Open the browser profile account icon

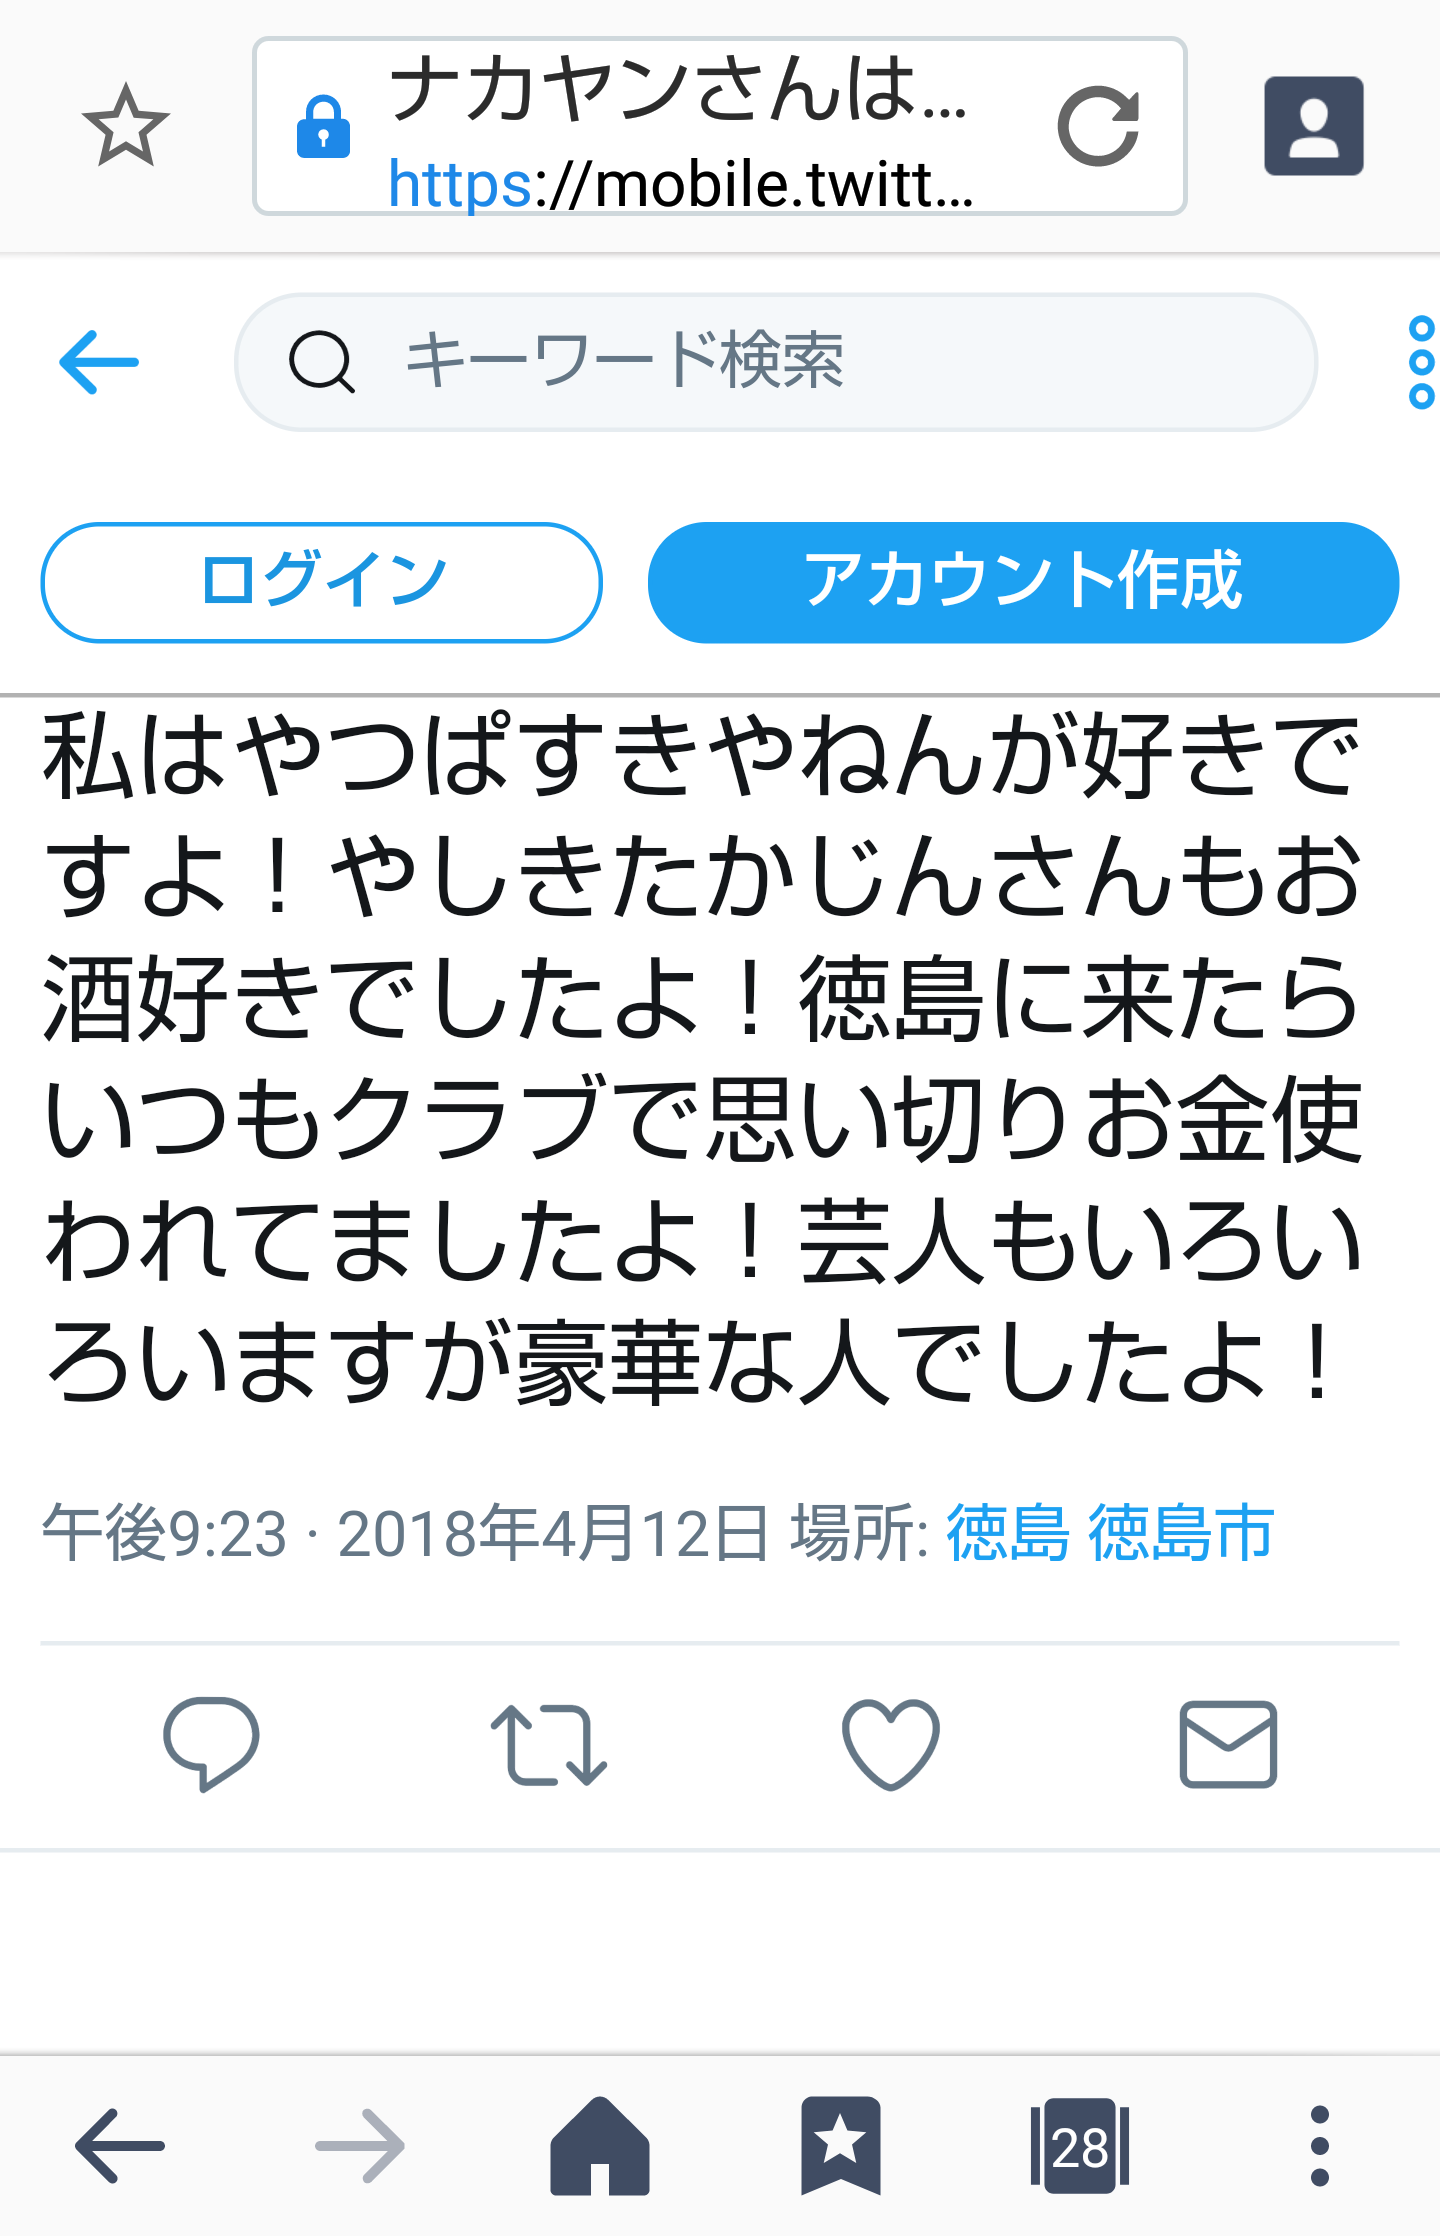pyautogui.click(x=1314, y=126)
